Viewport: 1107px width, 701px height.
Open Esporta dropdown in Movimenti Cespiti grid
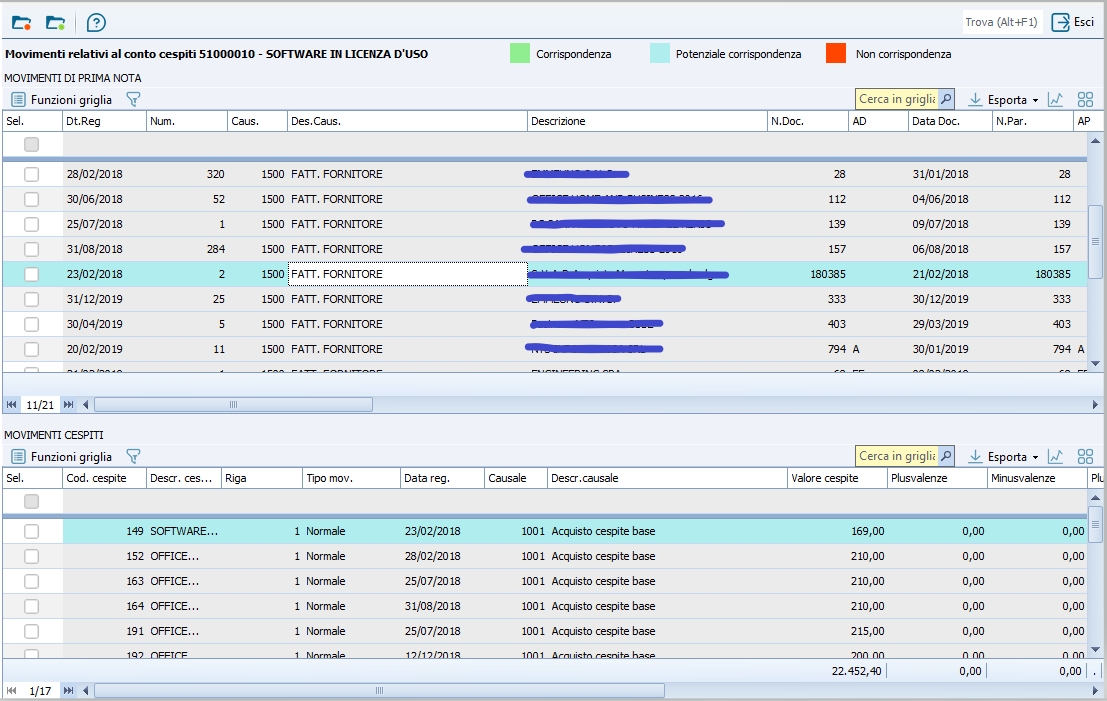[x=1004, y=457]
